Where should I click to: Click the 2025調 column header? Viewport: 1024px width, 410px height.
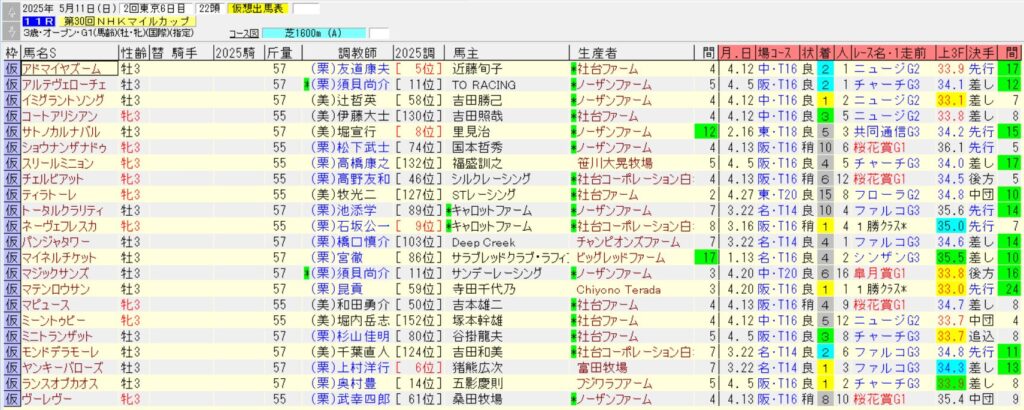pyautogui.click(x=418, y=54)
